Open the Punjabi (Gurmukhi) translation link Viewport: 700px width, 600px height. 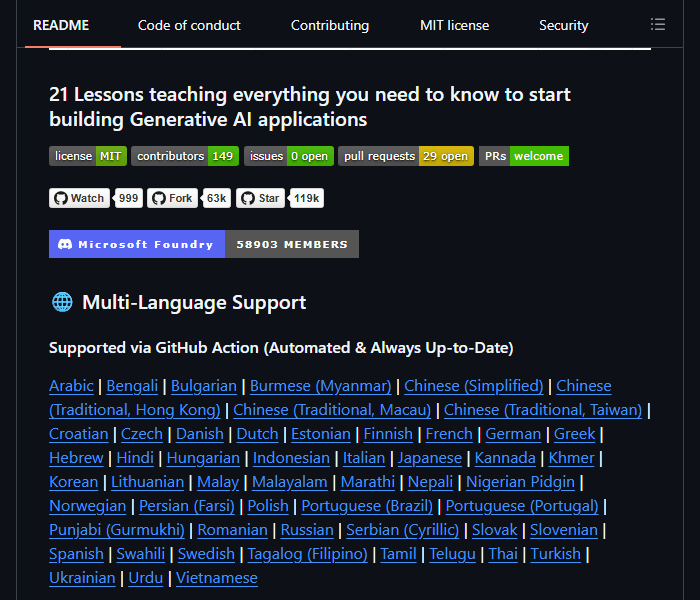click(117, 531)
